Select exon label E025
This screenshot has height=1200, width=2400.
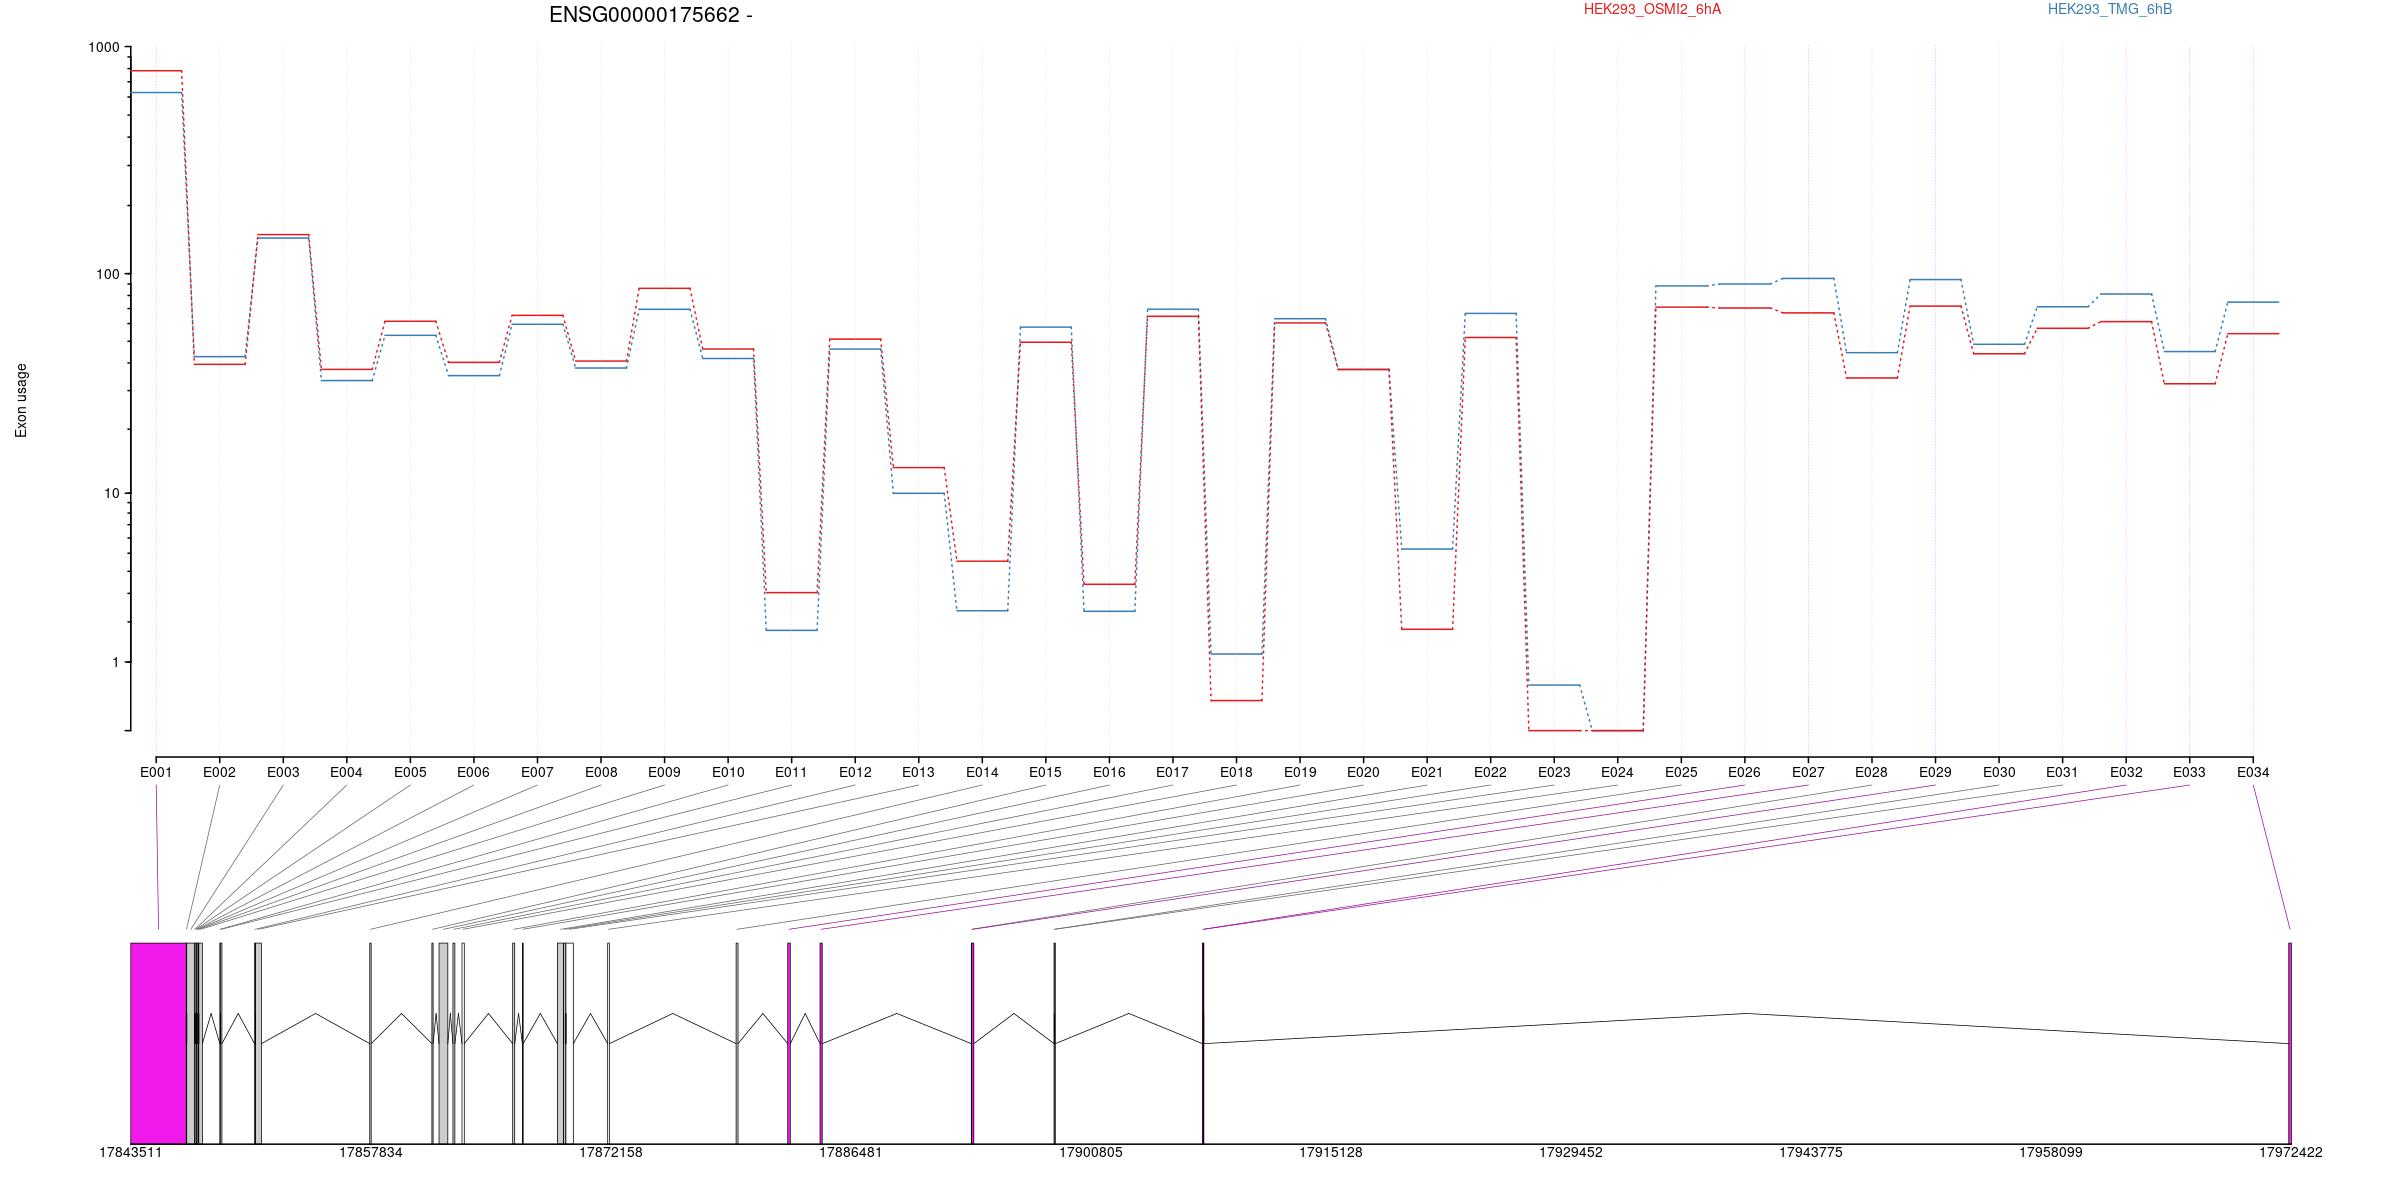pos(1681,772)
